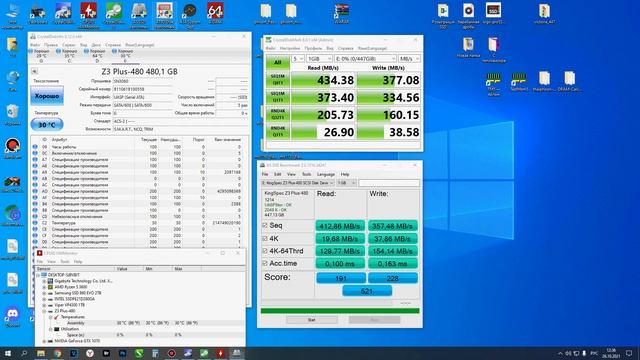Switch to Photoshop on the taskbar

tap(122, 353)
